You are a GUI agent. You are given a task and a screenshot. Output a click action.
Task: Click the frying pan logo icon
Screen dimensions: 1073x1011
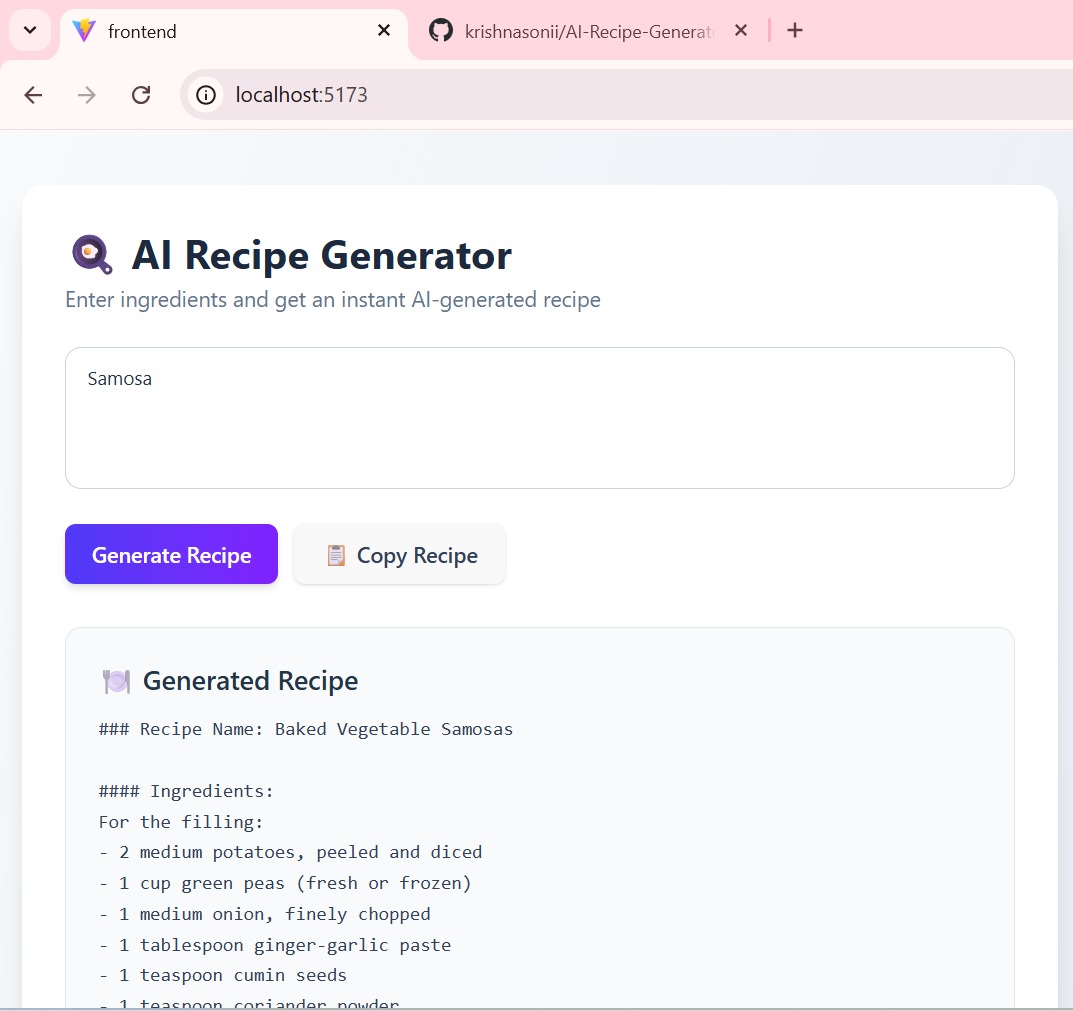(x=92, y=255)
